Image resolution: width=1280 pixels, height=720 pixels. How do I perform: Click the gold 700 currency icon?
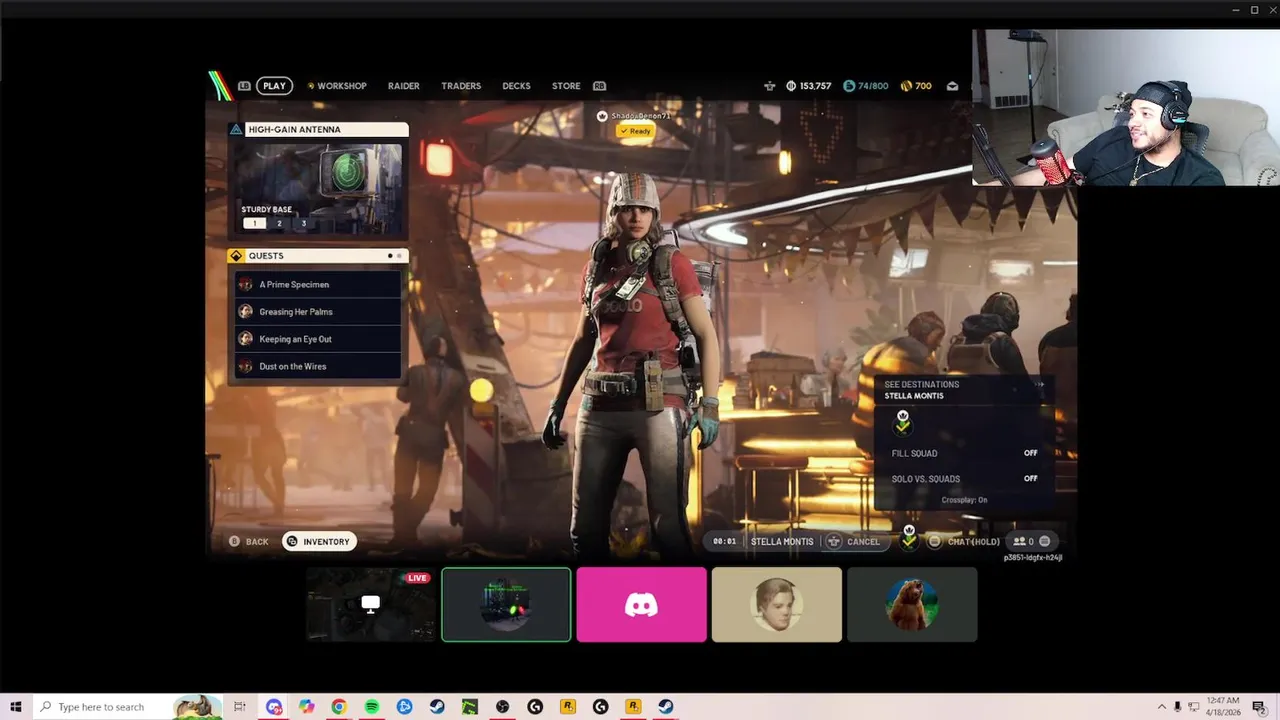coord(906,86)
